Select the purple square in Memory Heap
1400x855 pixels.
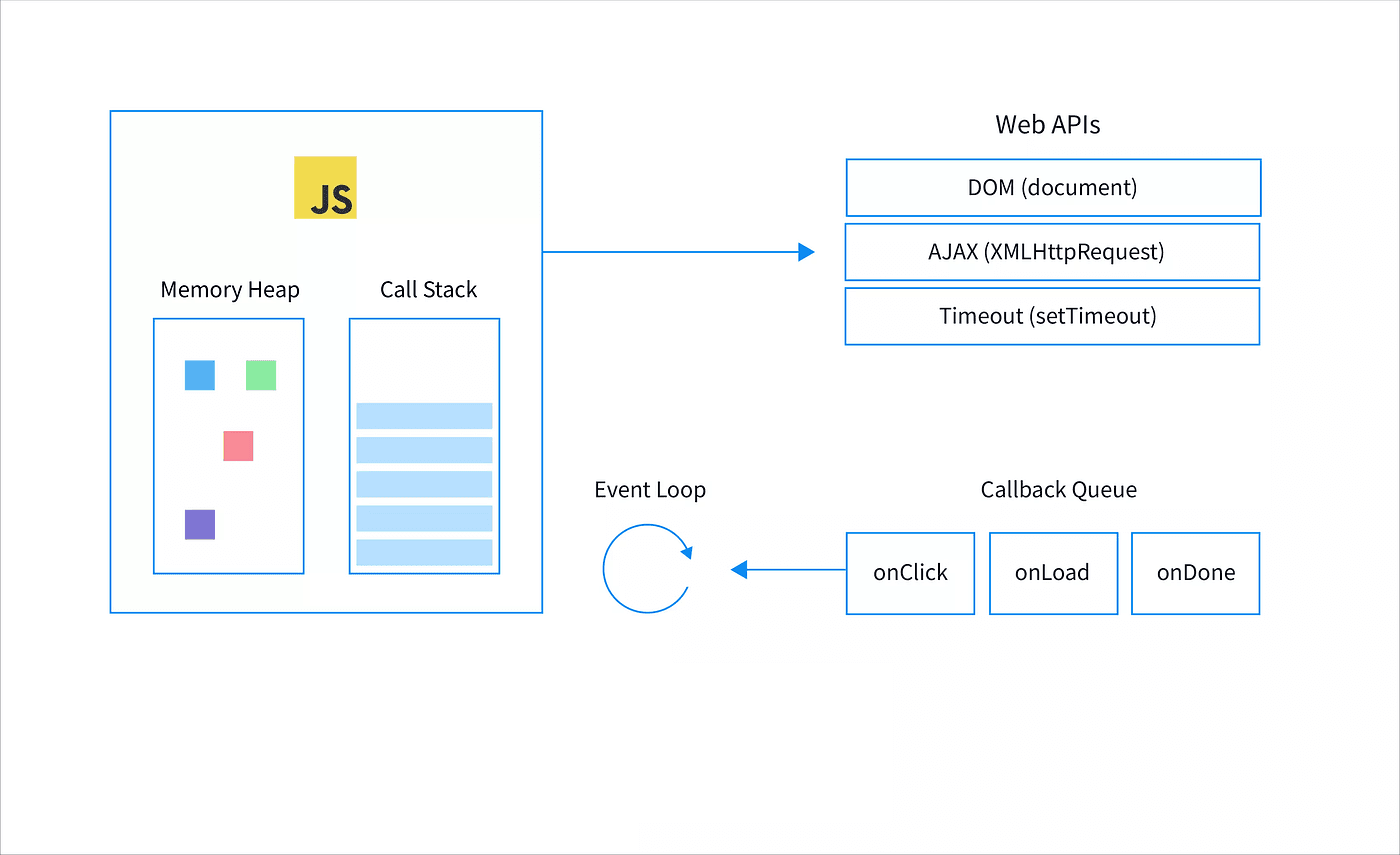click(x=200, y=524)
